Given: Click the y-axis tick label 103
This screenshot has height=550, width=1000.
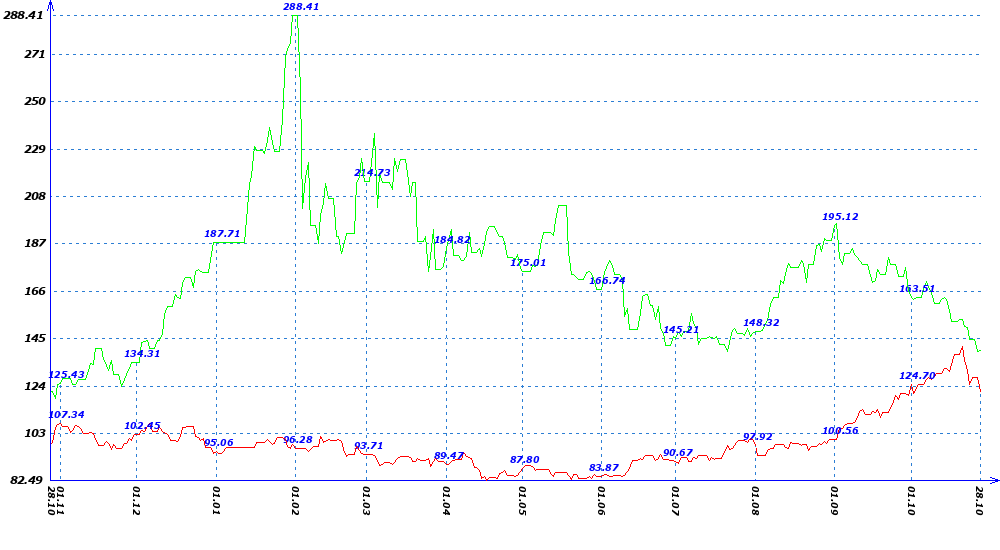Looking at the screenshot, I should [34, 434].
